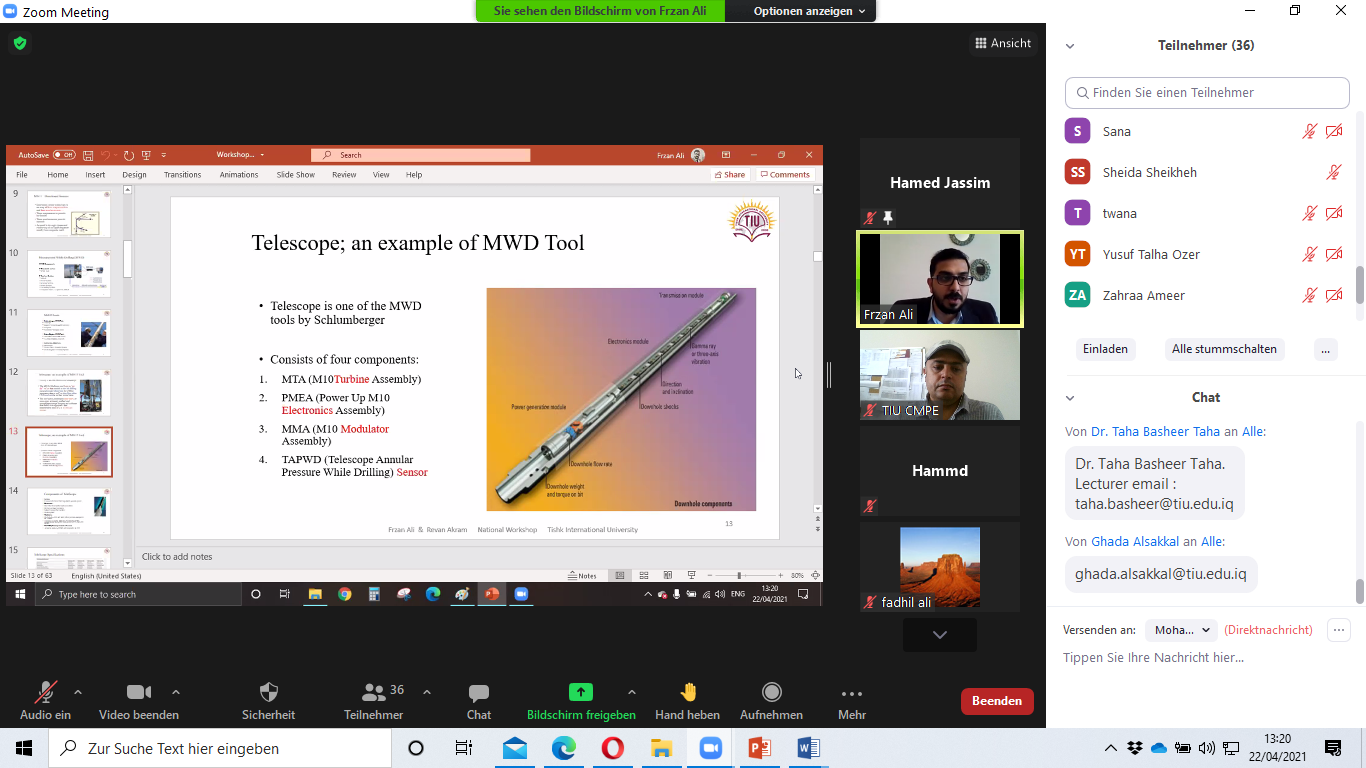Unmute microphone with Audio ein
The height and width of the screenshot is (768, 1366).
46,692
